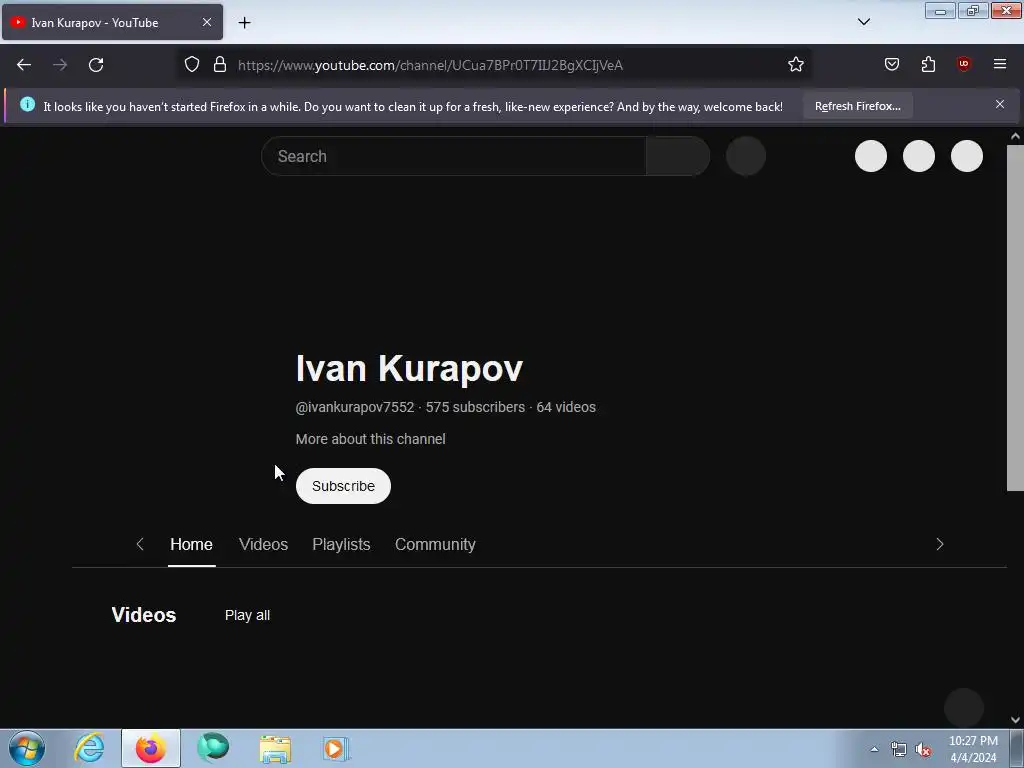
Task: Open the Firefox hamburger menu
Action: point(1000,64)
